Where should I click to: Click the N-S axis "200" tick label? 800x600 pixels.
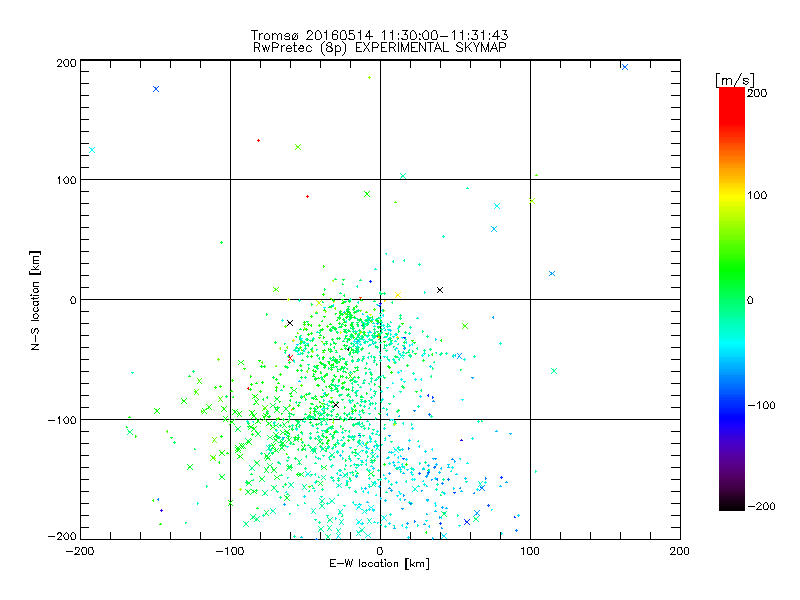[x=67, y=63]
